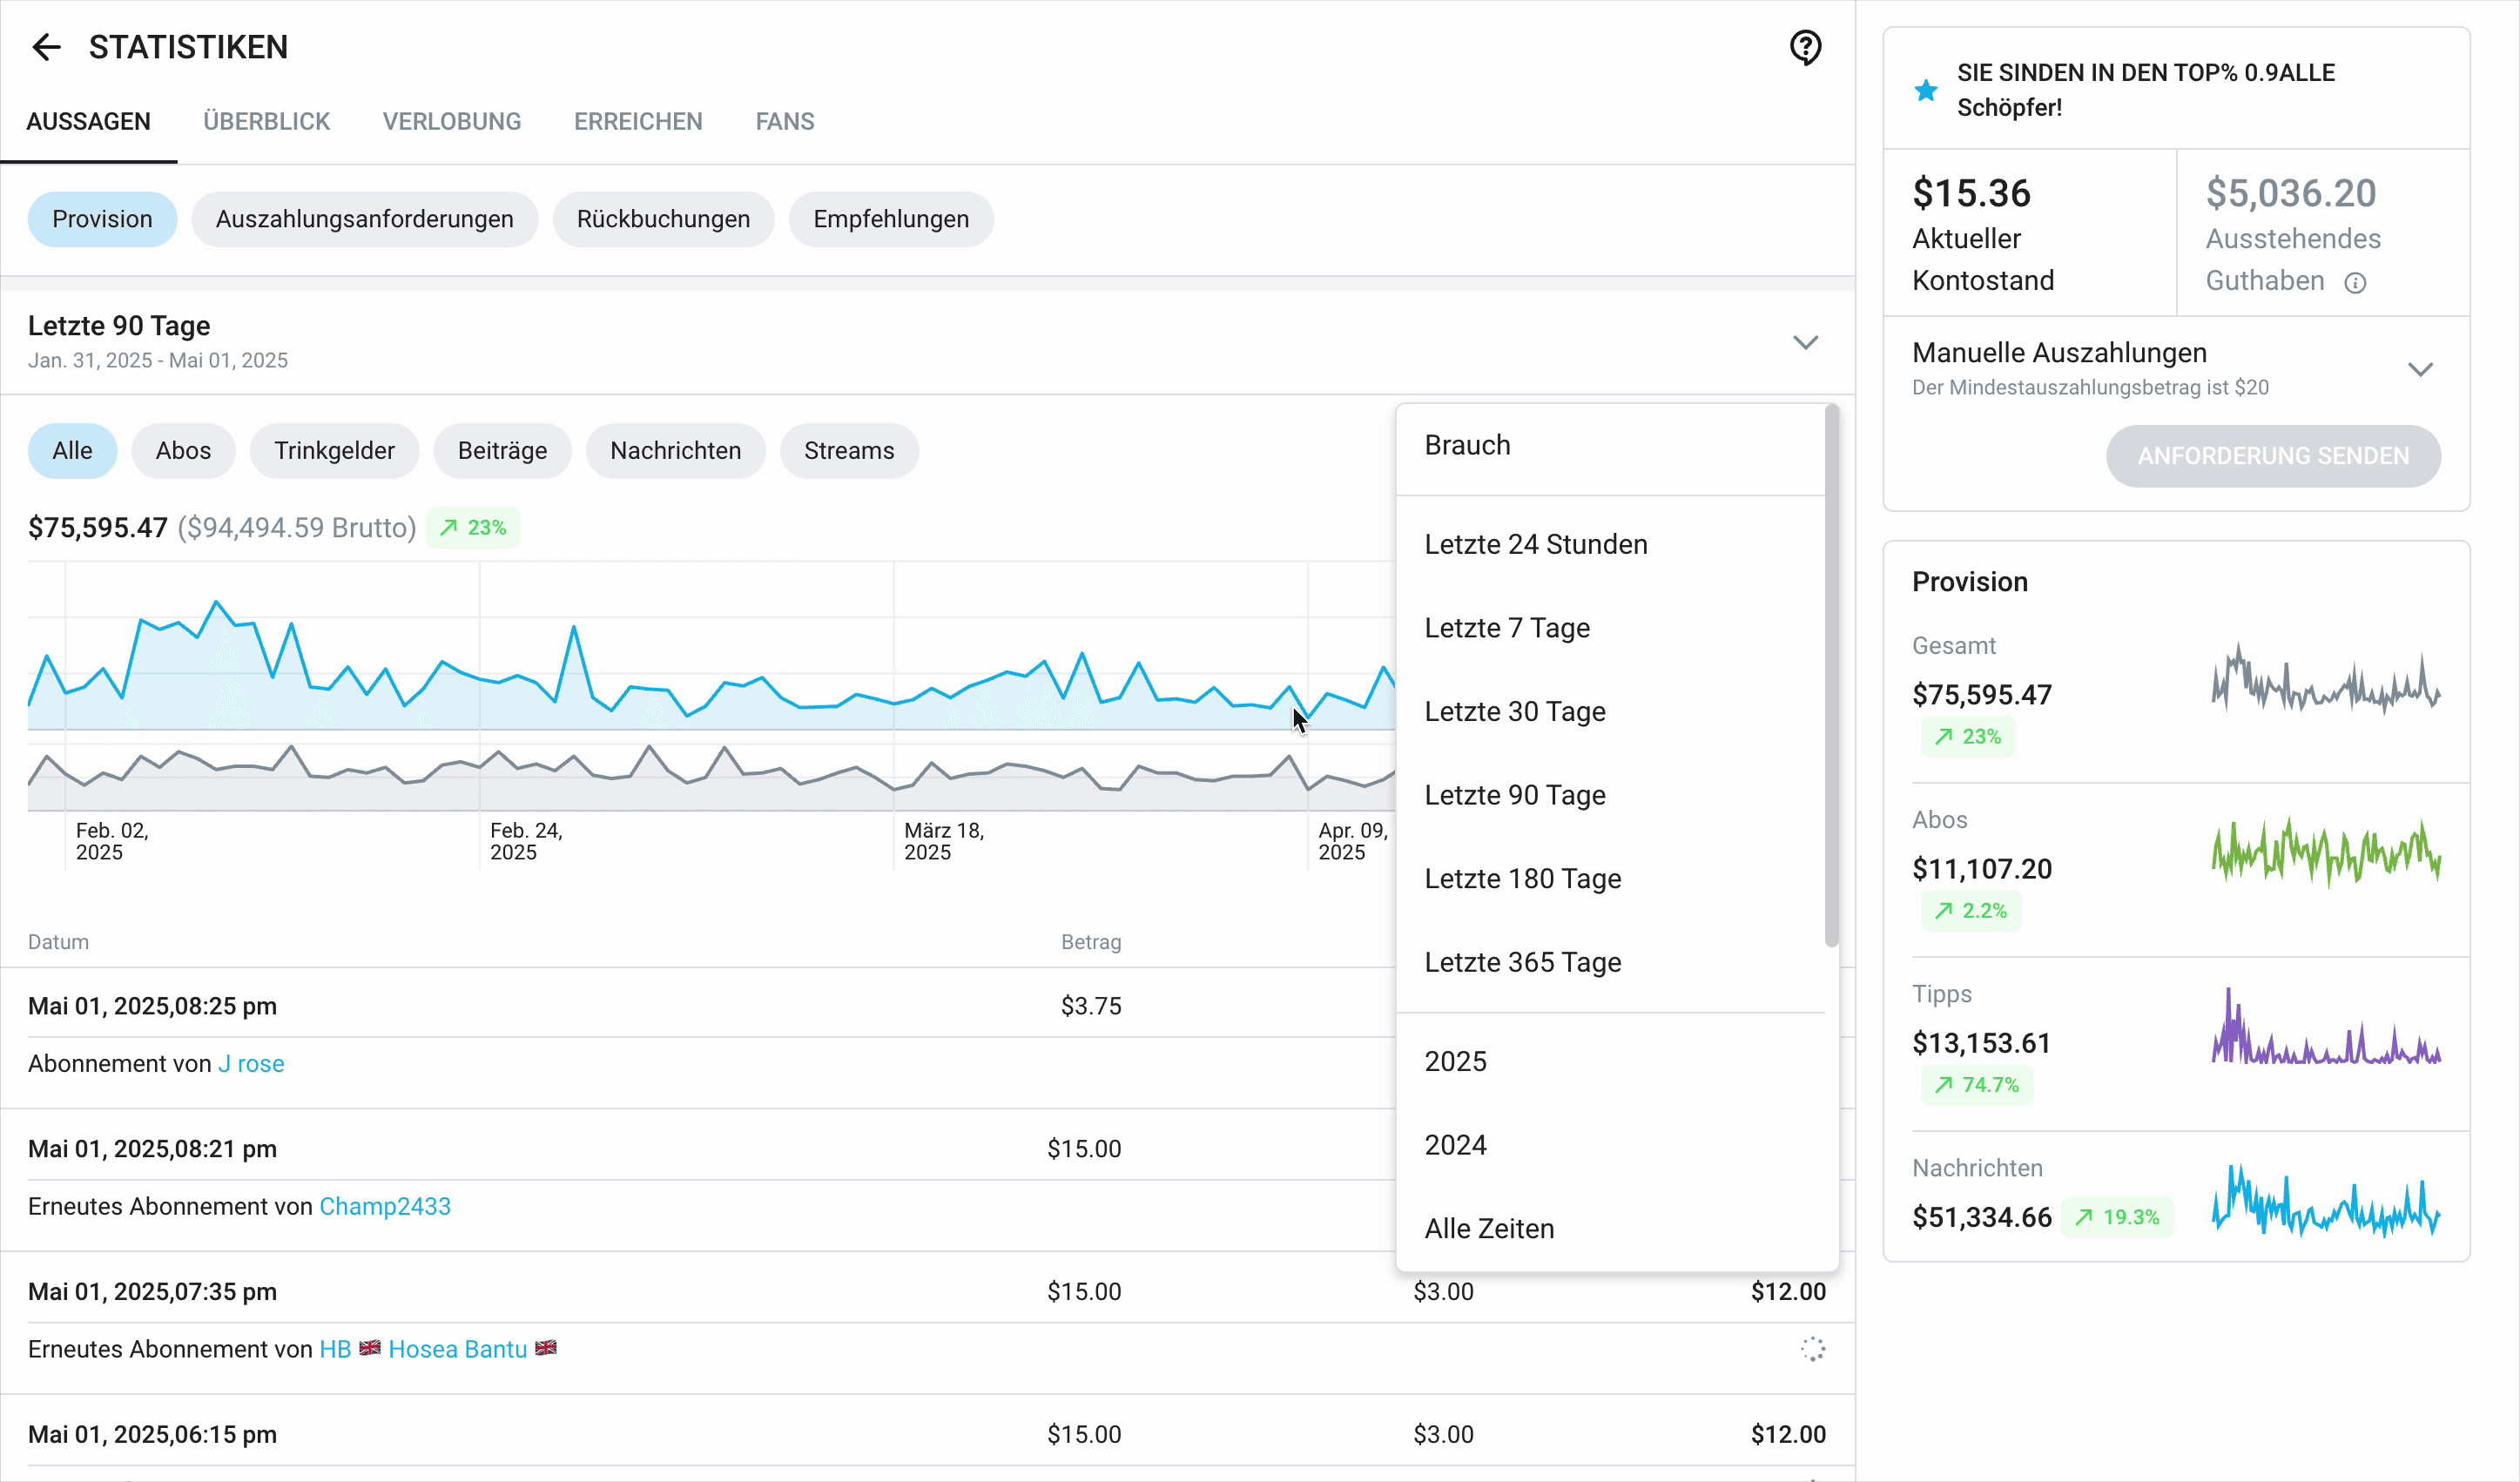Expand the Manuelle Auszahlungen chevron
The image size is (2520, 1482).
2420,369
